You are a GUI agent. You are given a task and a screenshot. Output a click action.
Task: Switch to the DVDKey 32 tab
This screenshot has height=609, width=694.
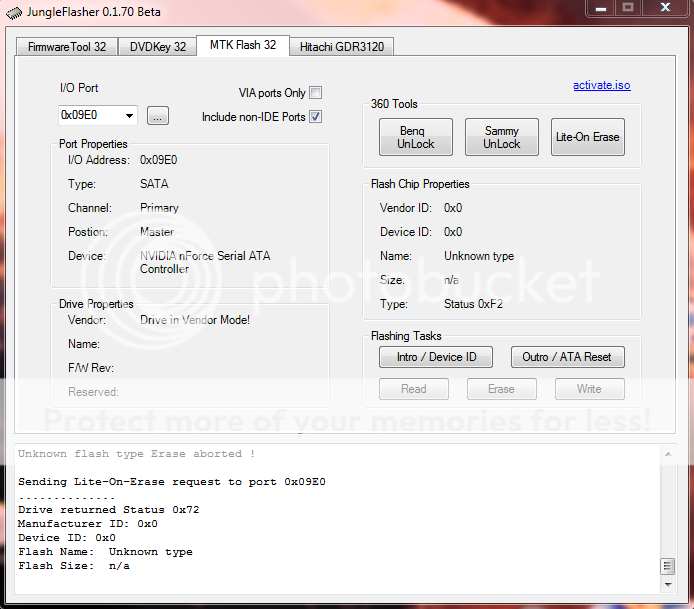157,46
